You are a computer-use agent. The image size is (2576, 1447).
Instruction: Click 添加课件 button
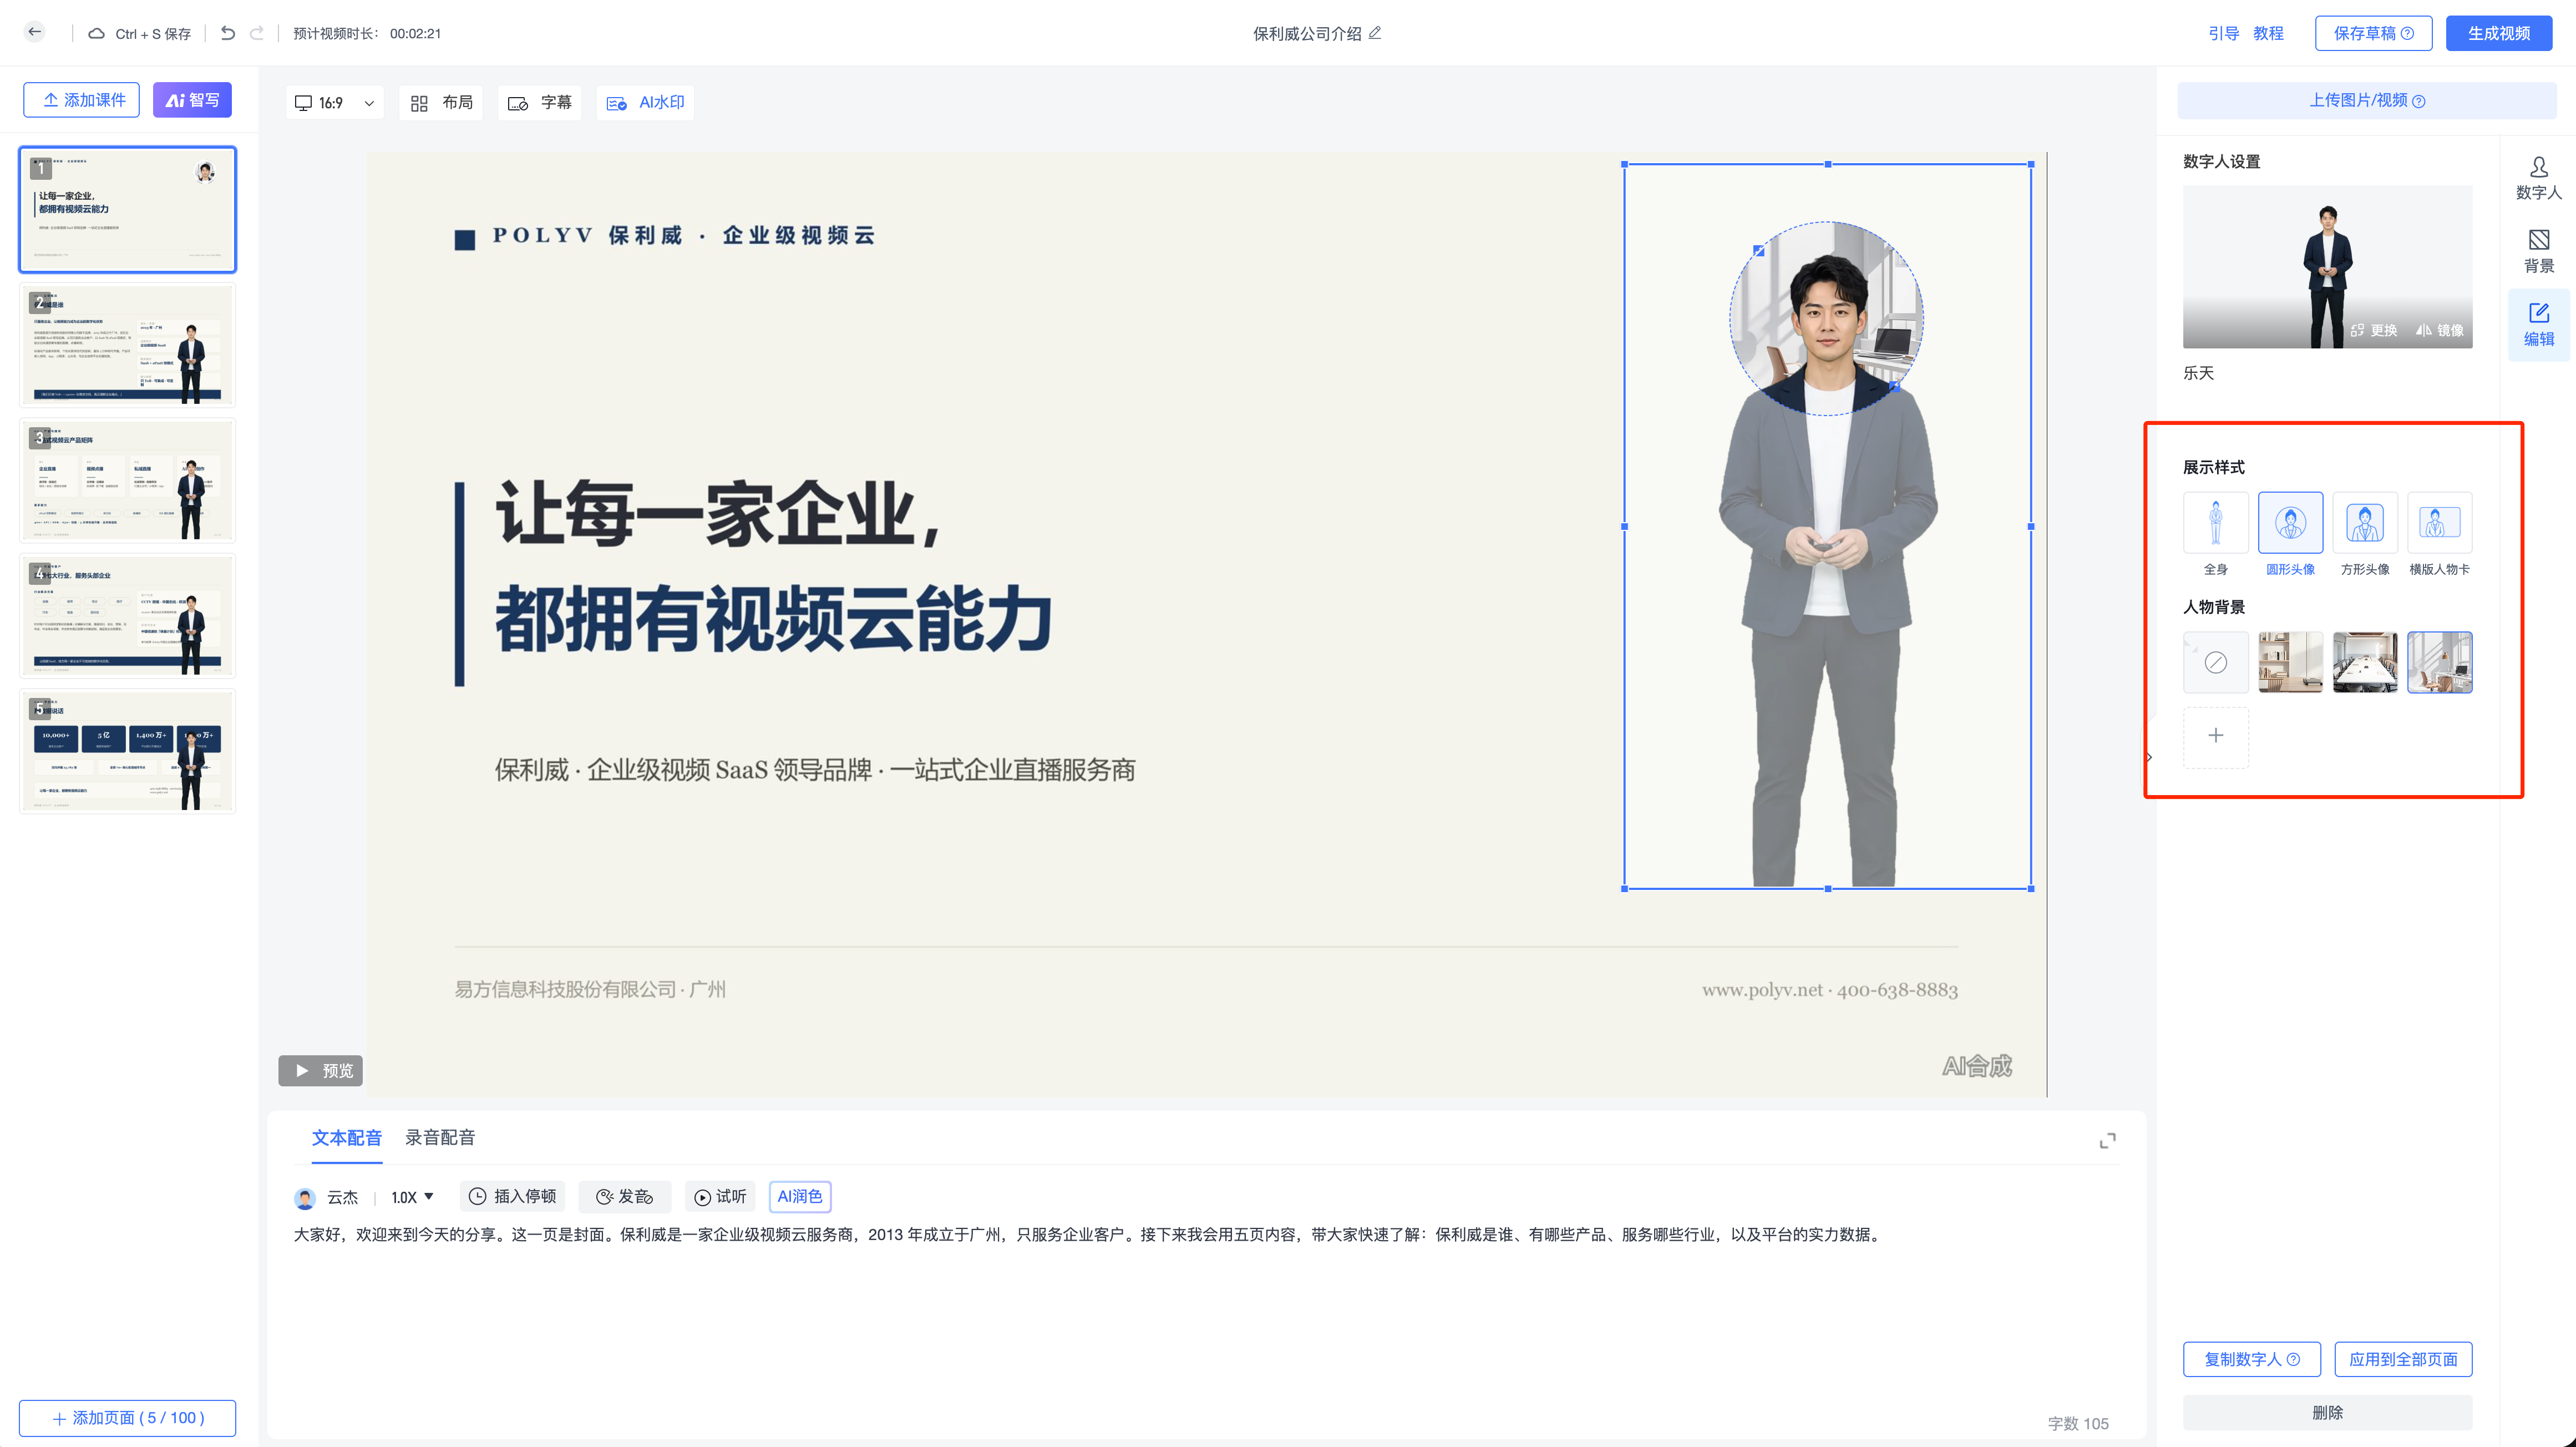click(82, 100)
